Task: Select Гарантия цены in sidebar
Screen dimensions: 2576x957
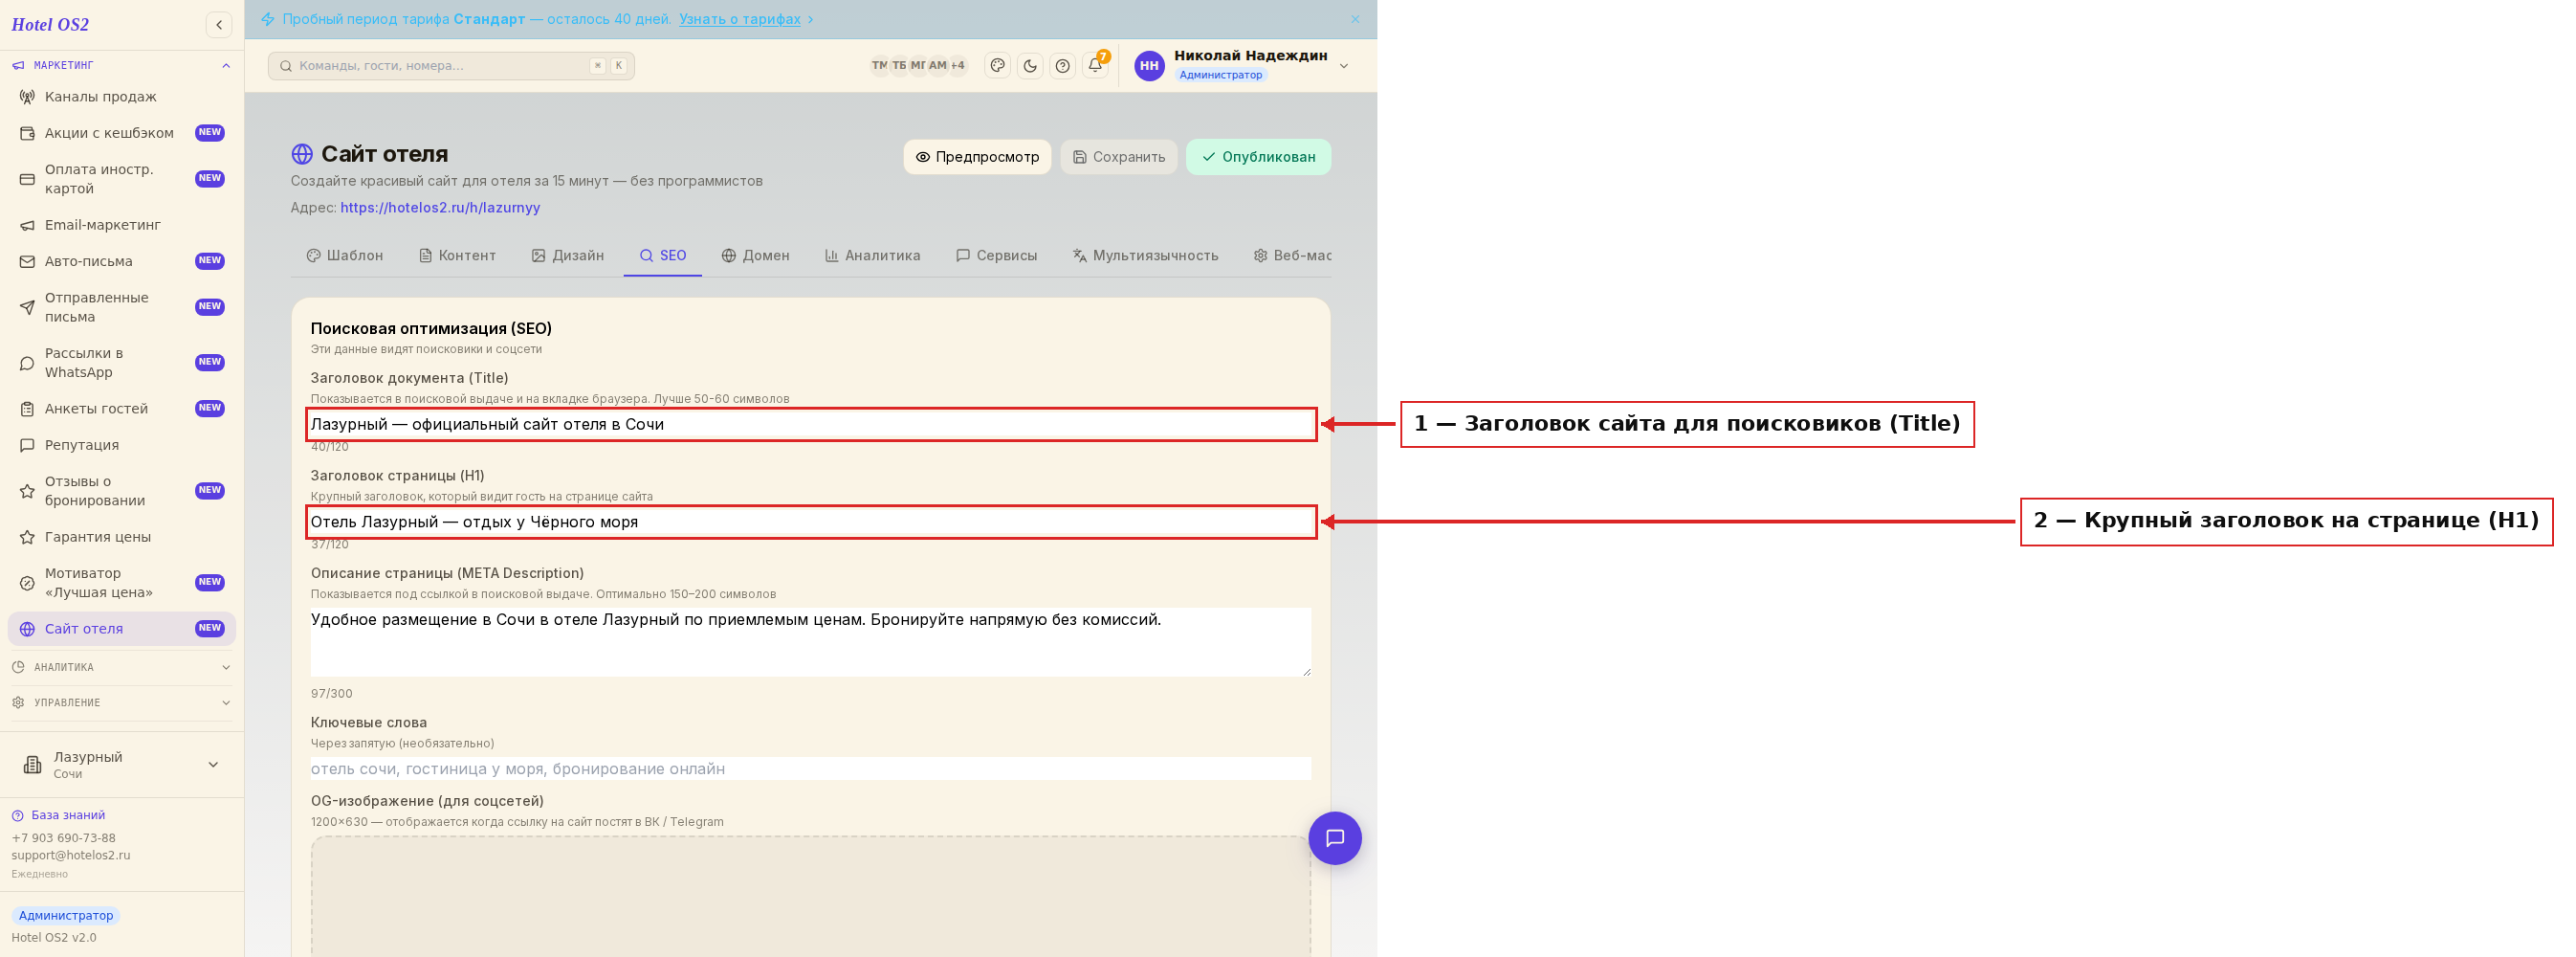Action: [x=122, y=537]
